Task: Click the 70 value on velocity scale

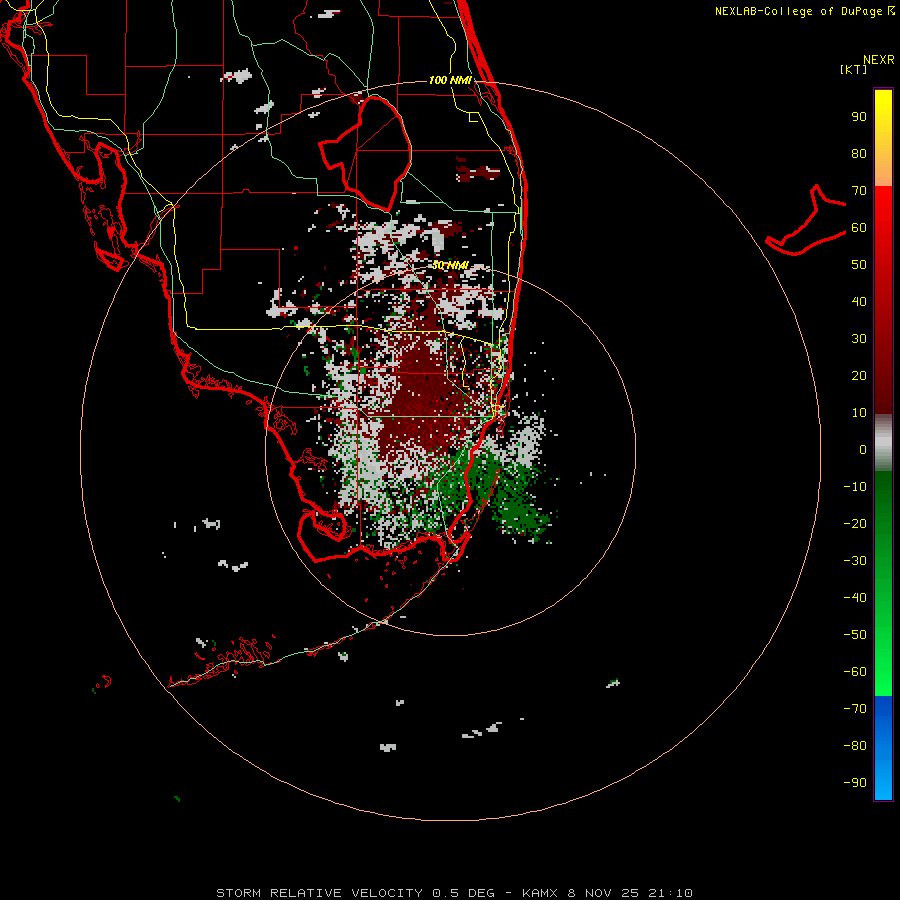Action: [x=859, y=191]
